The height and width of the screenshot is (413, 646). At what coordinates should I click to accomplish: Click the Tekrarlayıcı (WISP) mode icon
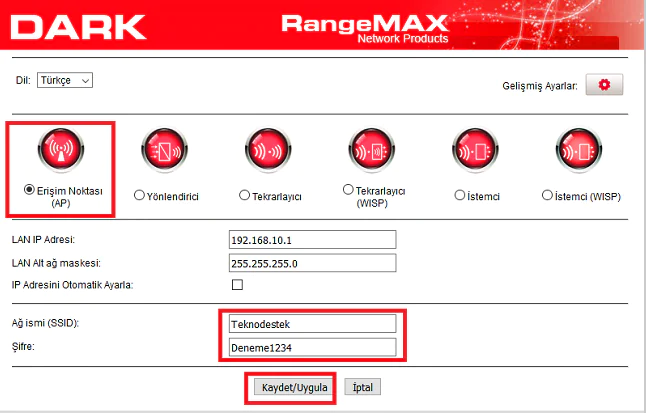coord(372,150)
